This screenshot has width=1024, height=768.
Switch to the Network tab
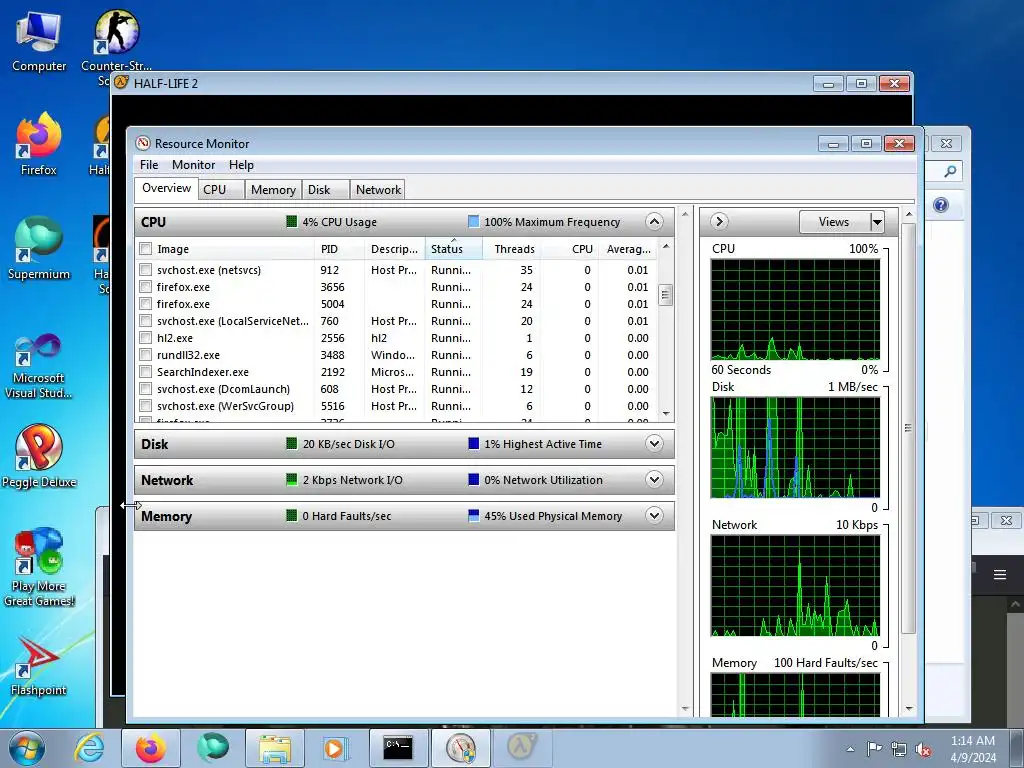378,189
